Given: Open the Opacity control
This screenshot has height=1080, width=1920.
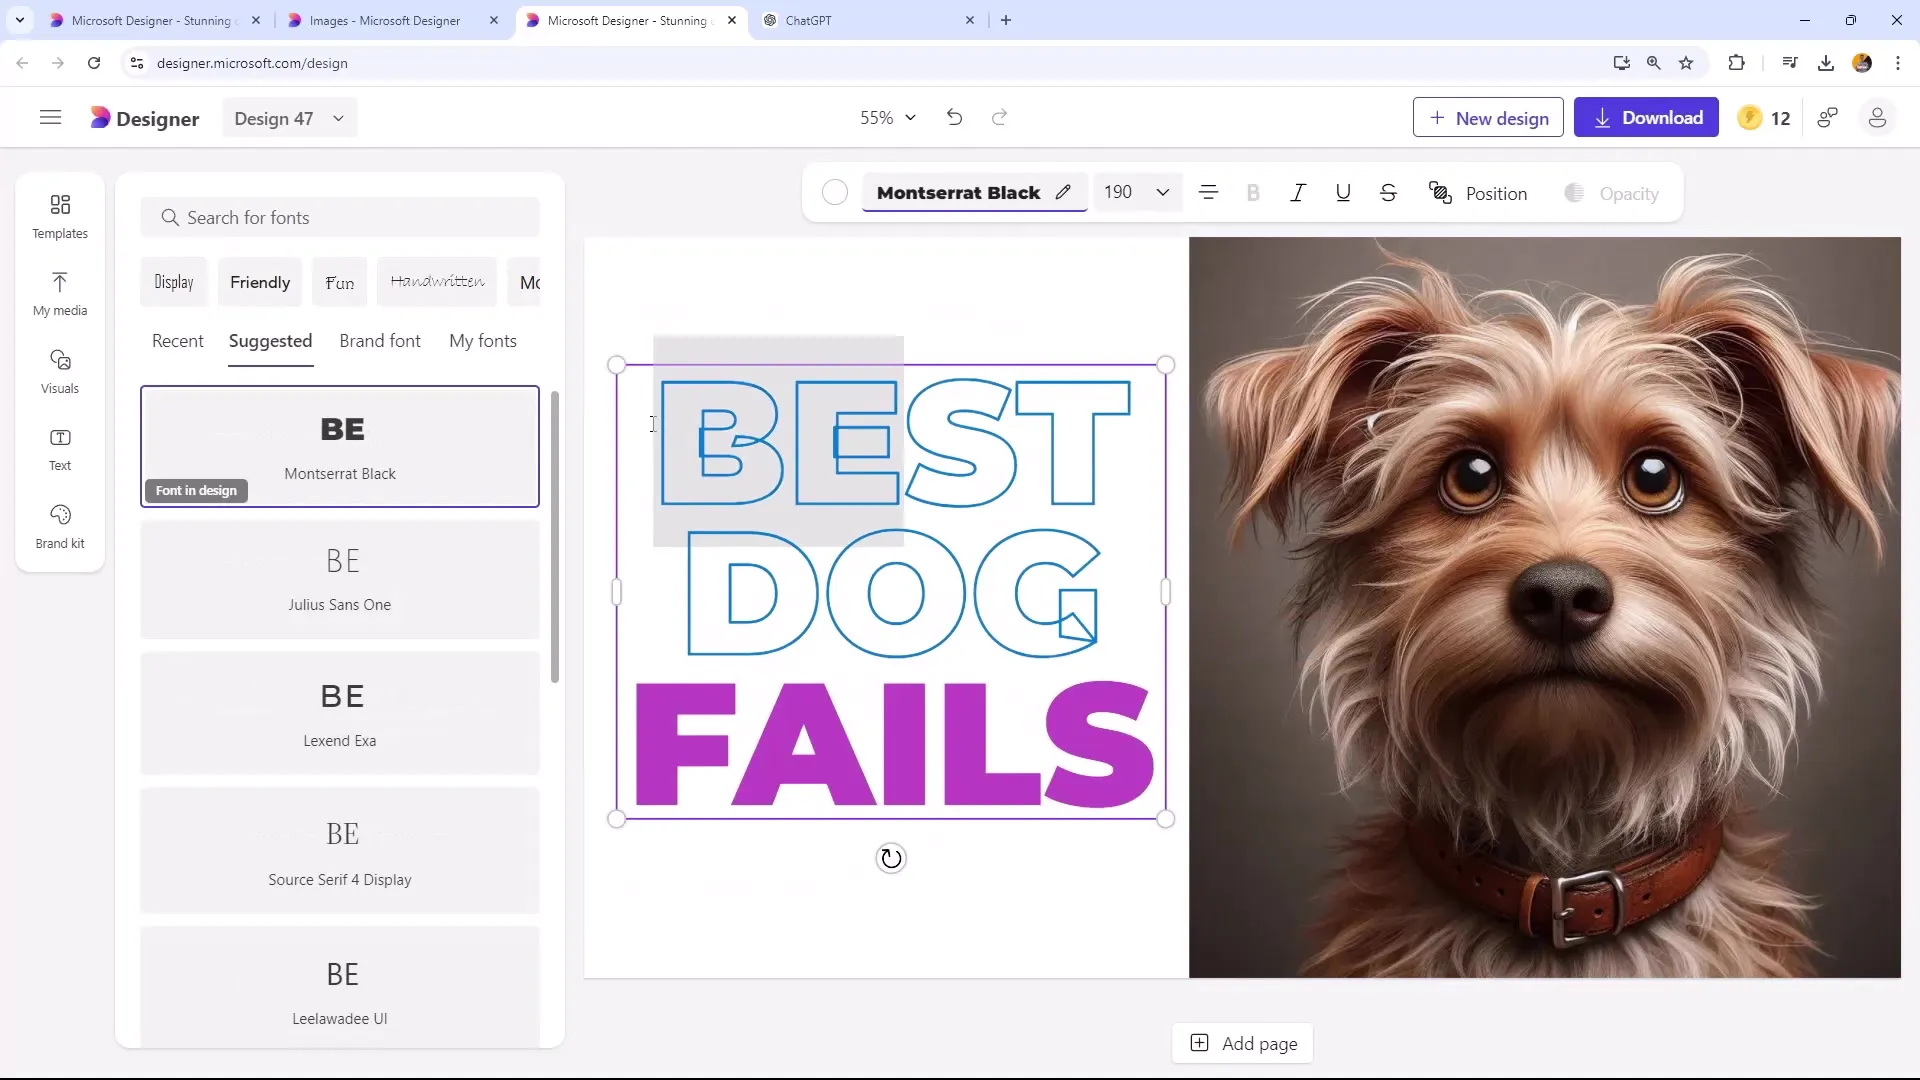Looking at the screenshot, I should pyautogui.click(x=1612, y=193).
